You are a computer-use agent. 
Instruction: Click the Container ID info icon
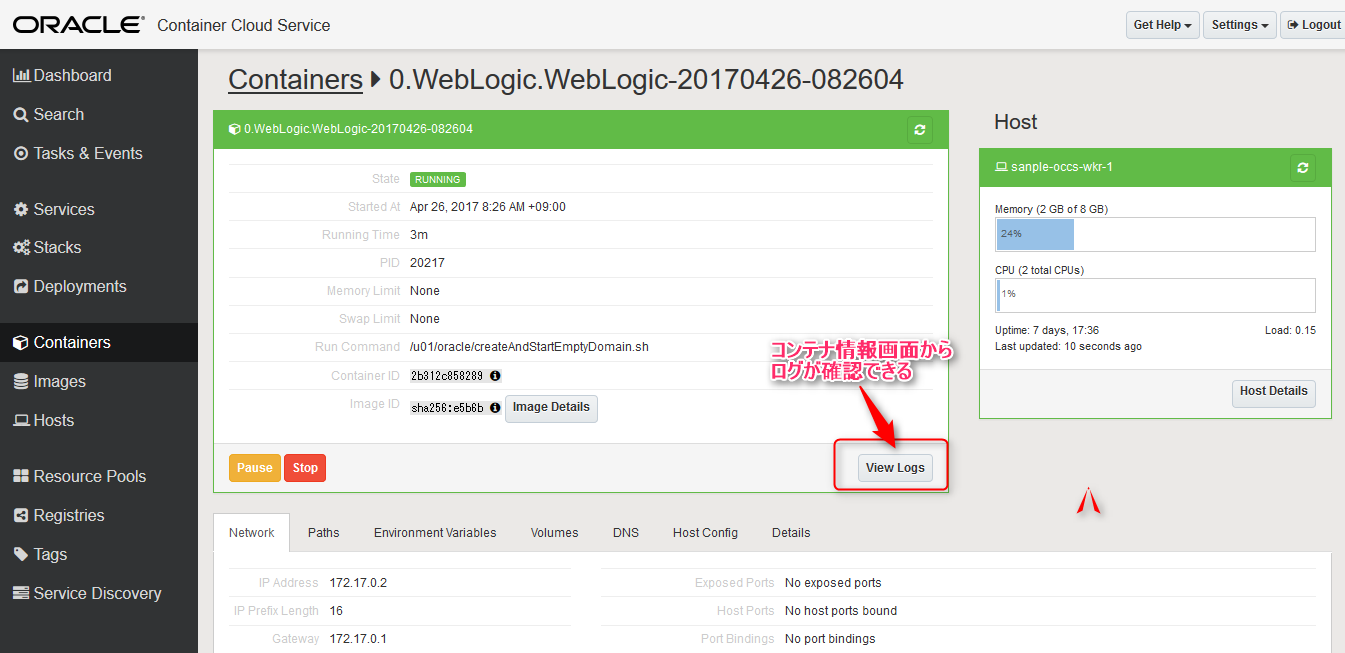495,376
